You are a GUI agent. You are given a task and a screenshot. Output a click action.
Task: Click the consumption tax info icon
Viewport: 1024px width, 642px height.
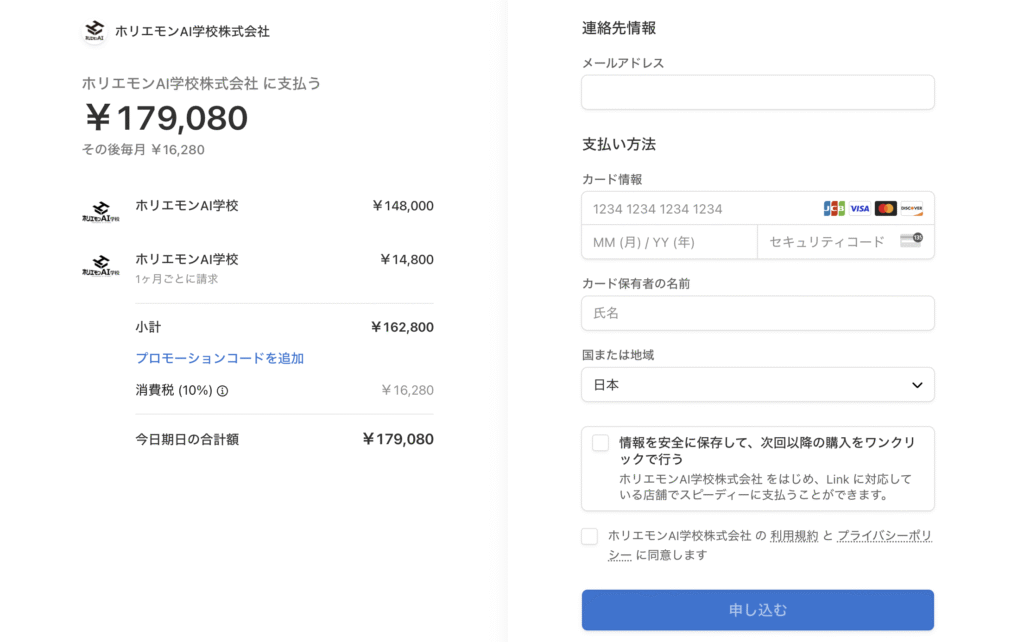223,391
